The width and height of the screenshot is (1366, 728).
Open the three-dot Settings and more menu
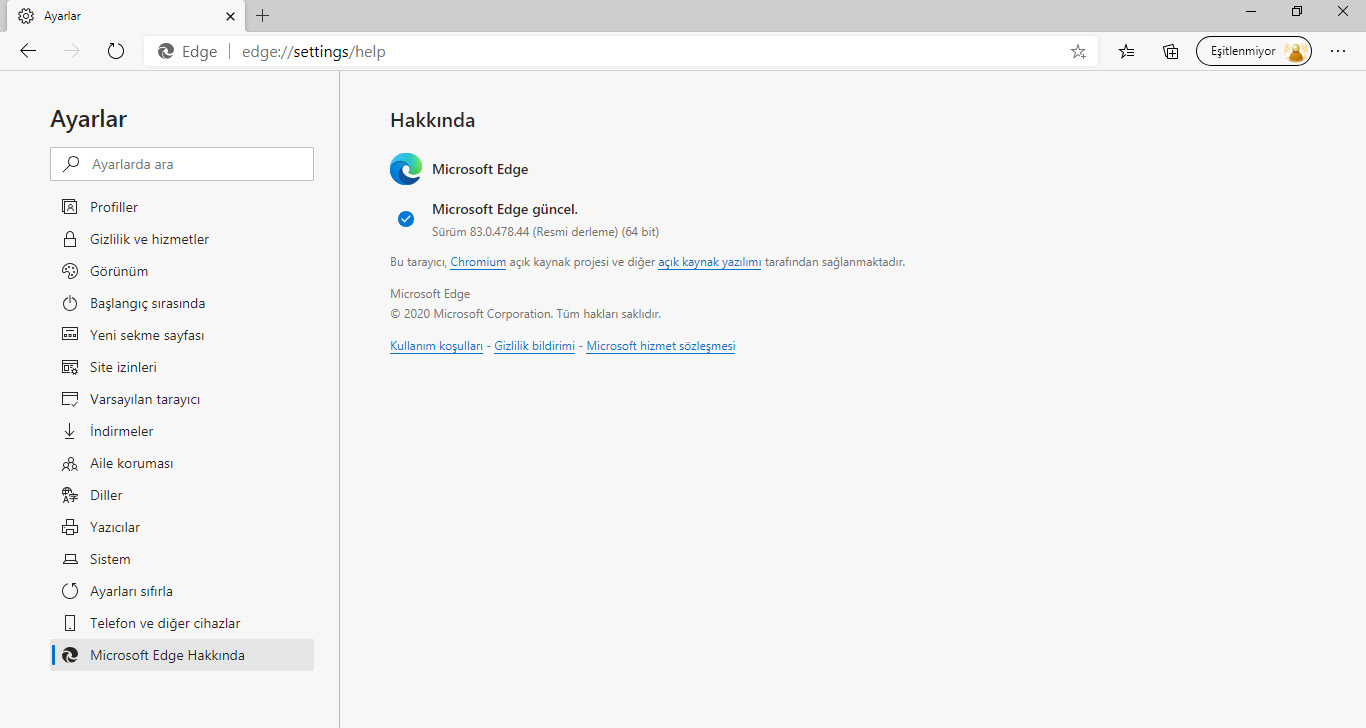point(1338,52)
